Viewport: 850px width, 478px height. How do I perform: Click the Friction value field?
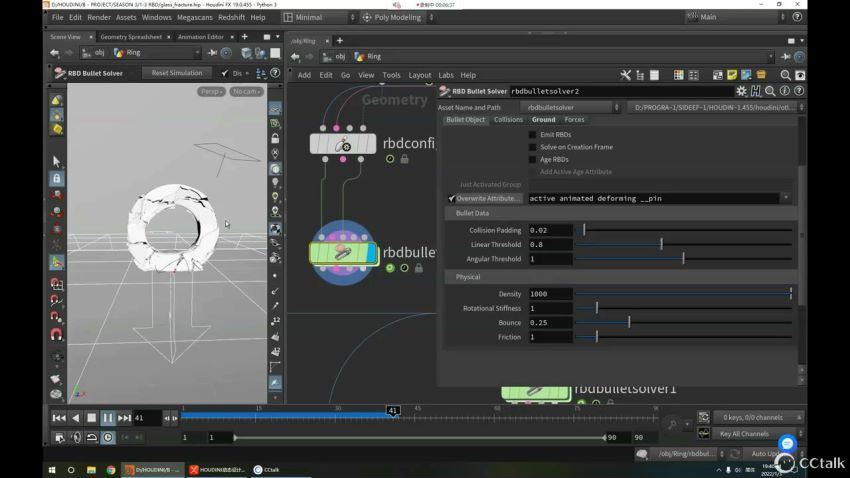(550, 337)
